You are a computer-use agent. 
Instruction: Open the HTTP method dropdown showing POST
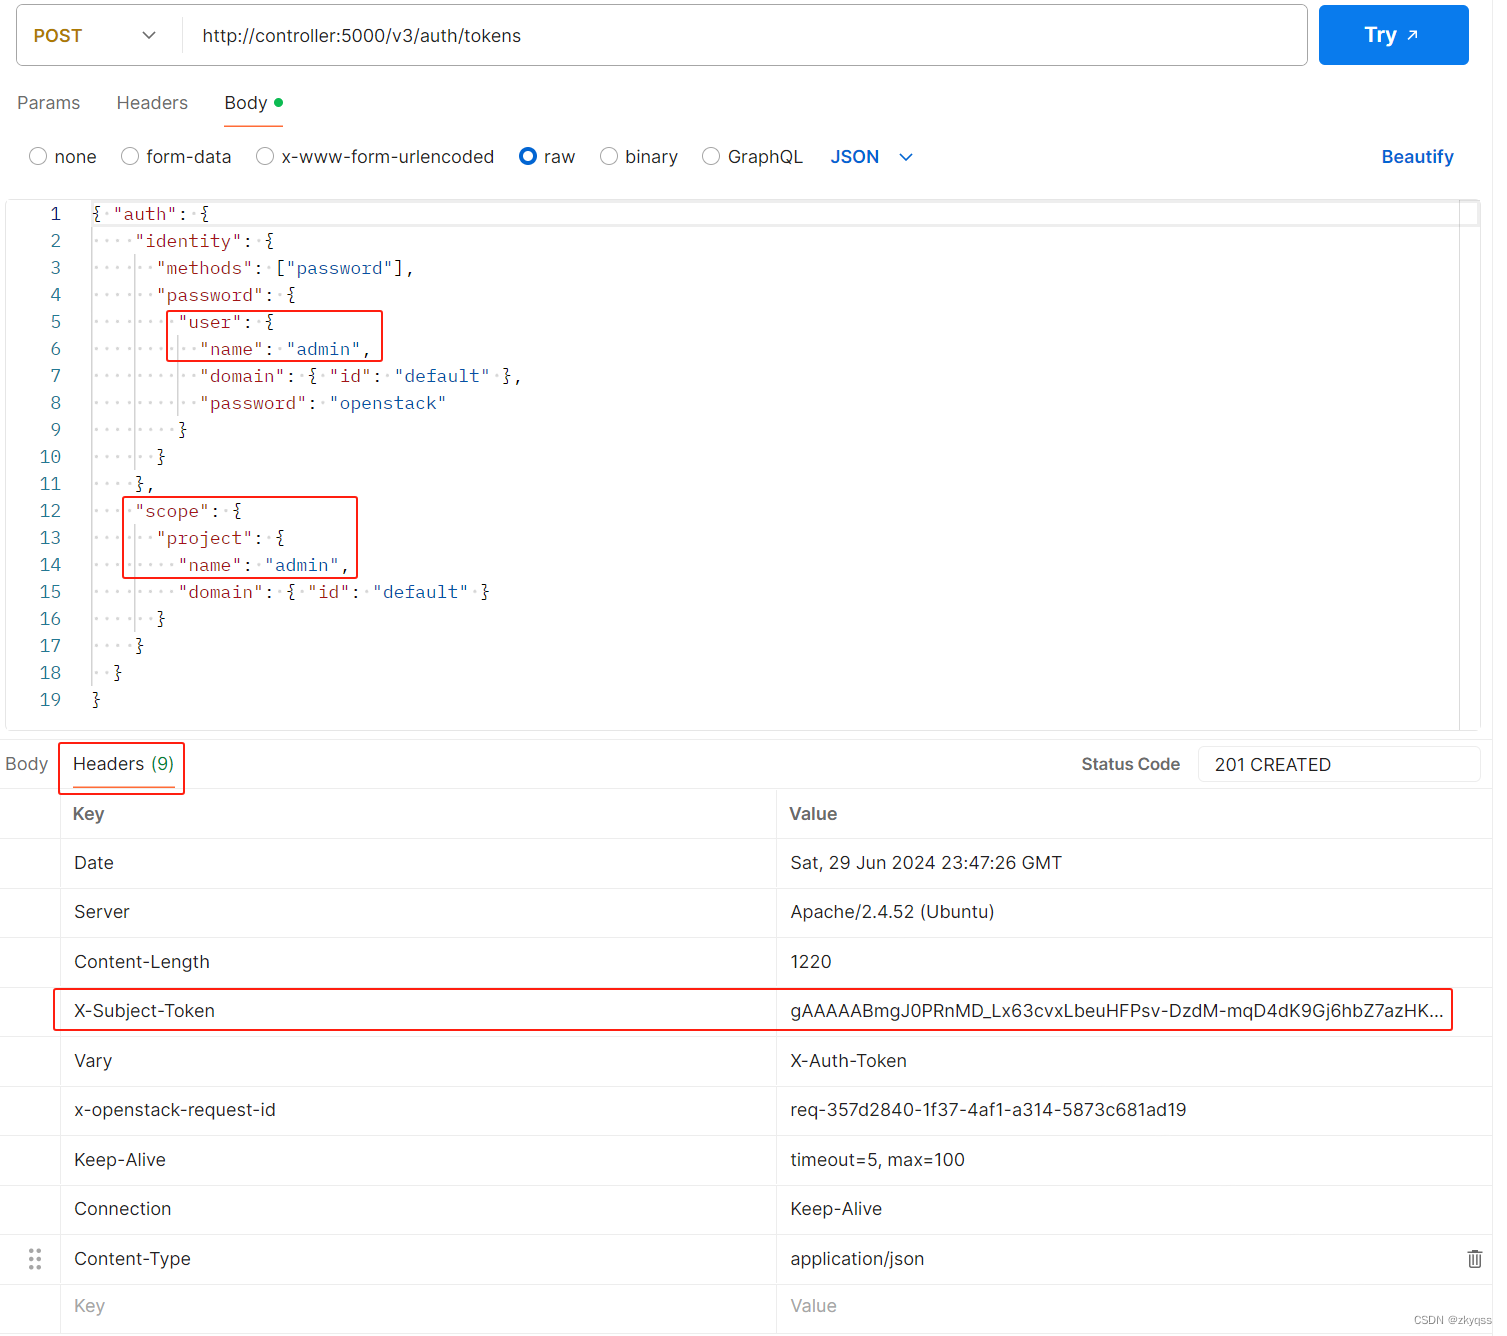click(x=97, y=35)
